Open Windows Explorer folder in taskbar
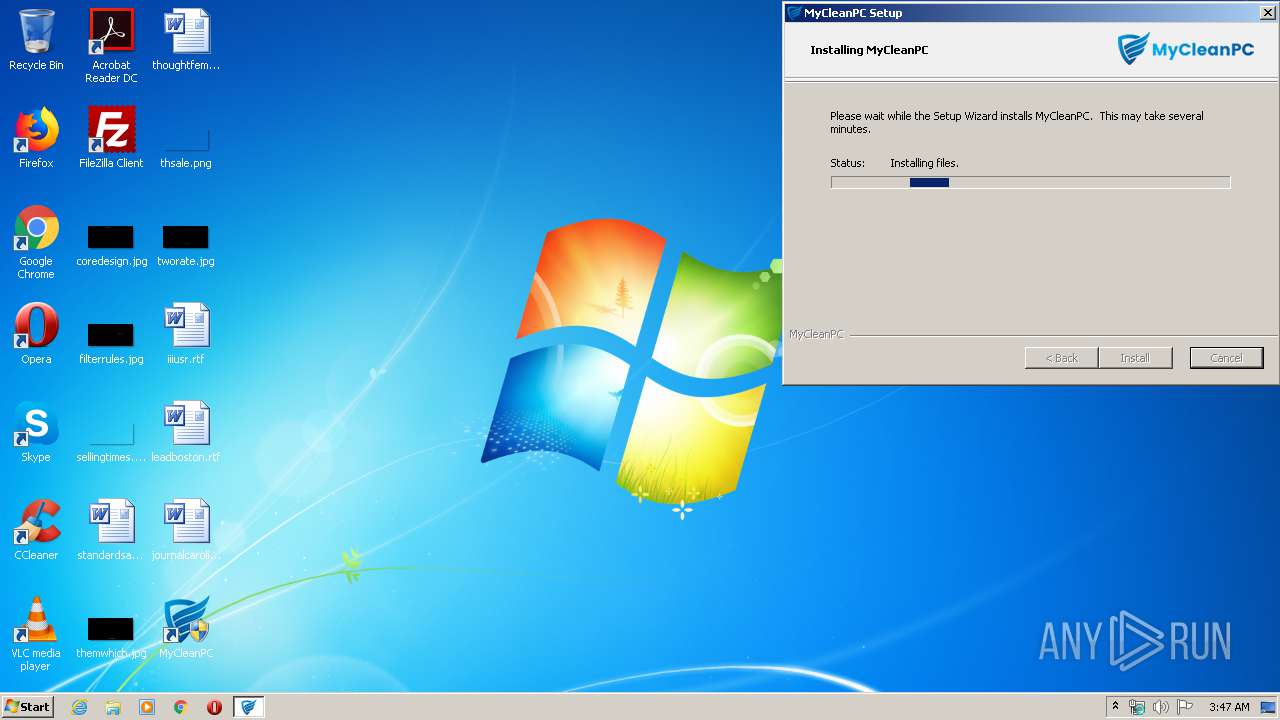Viewport: 1280px width, 720px height. (113, 707)
